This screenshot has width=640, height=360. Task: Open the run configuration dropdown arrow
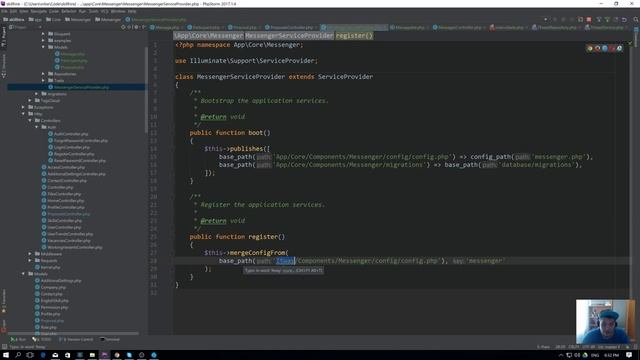pyautogui.click(x=546, y=19)
